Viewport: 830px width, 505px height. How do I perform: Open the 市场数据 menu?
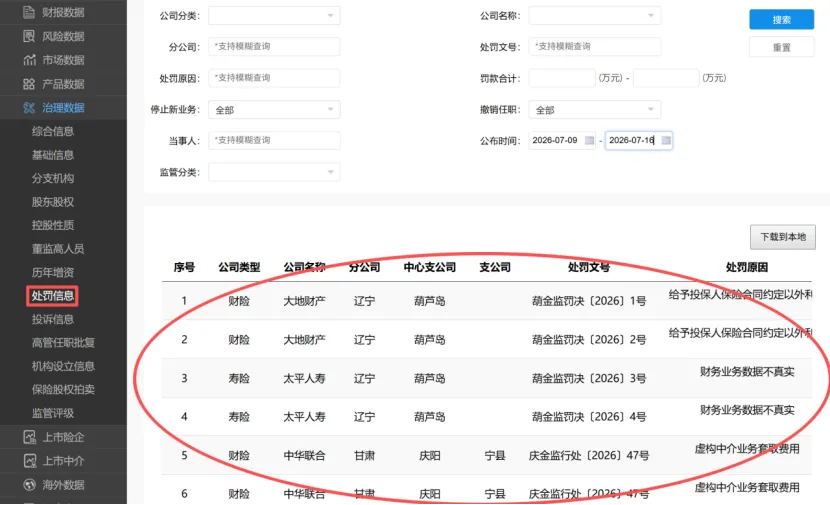(x=64, y=60)
